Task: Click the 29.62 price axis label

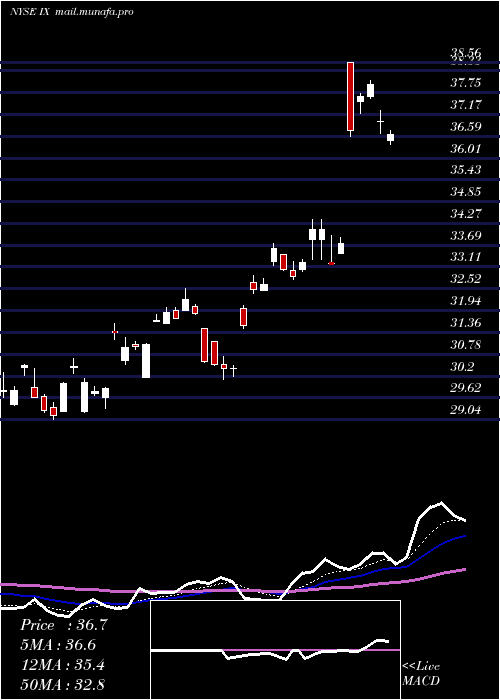Action: (466, 388)
